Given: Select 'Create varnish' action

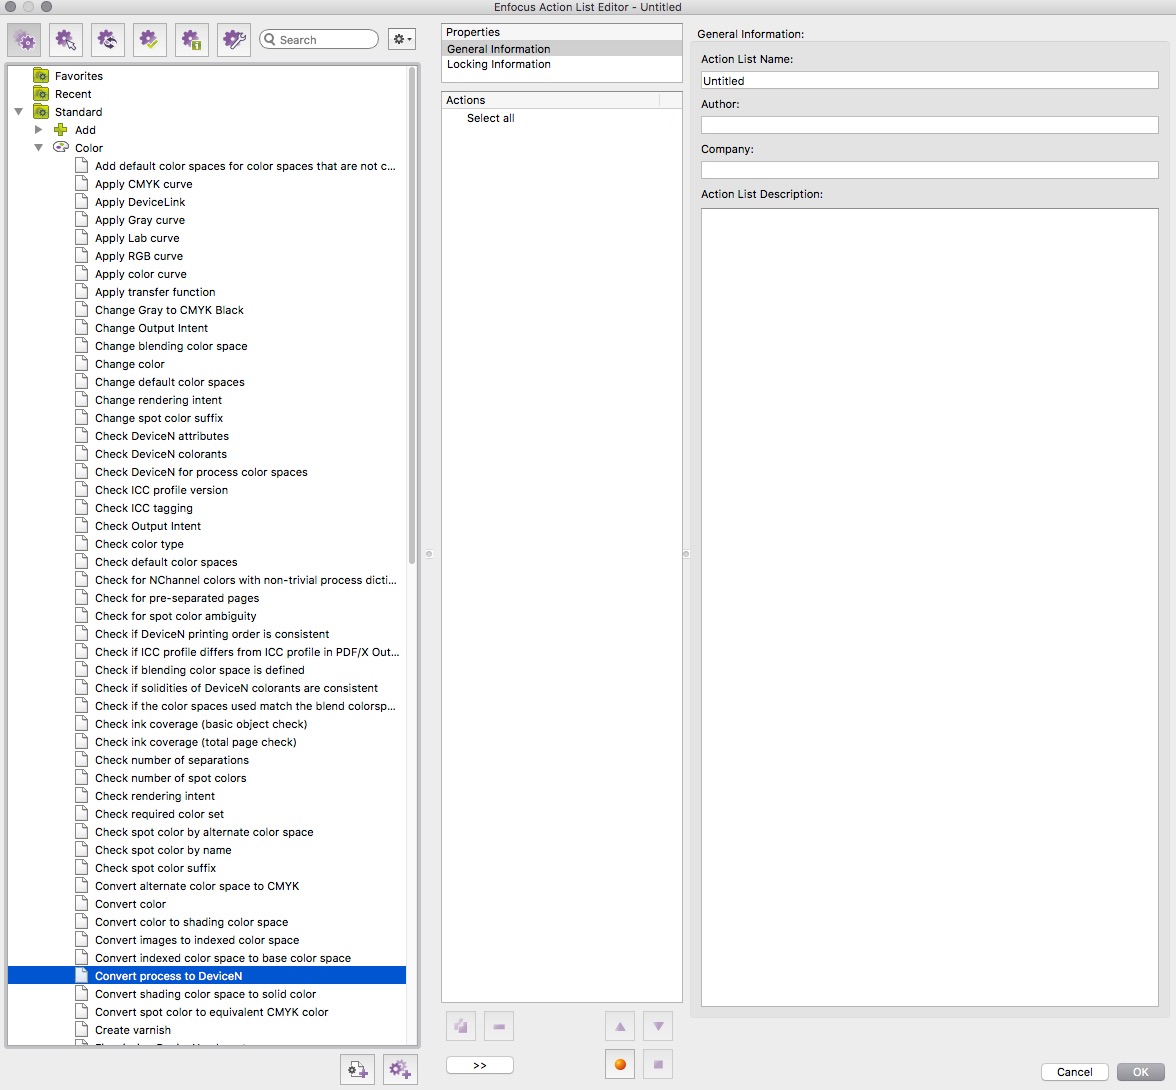Looking at the screenshot, I should pyautogui.click(x=133, y=1030).
